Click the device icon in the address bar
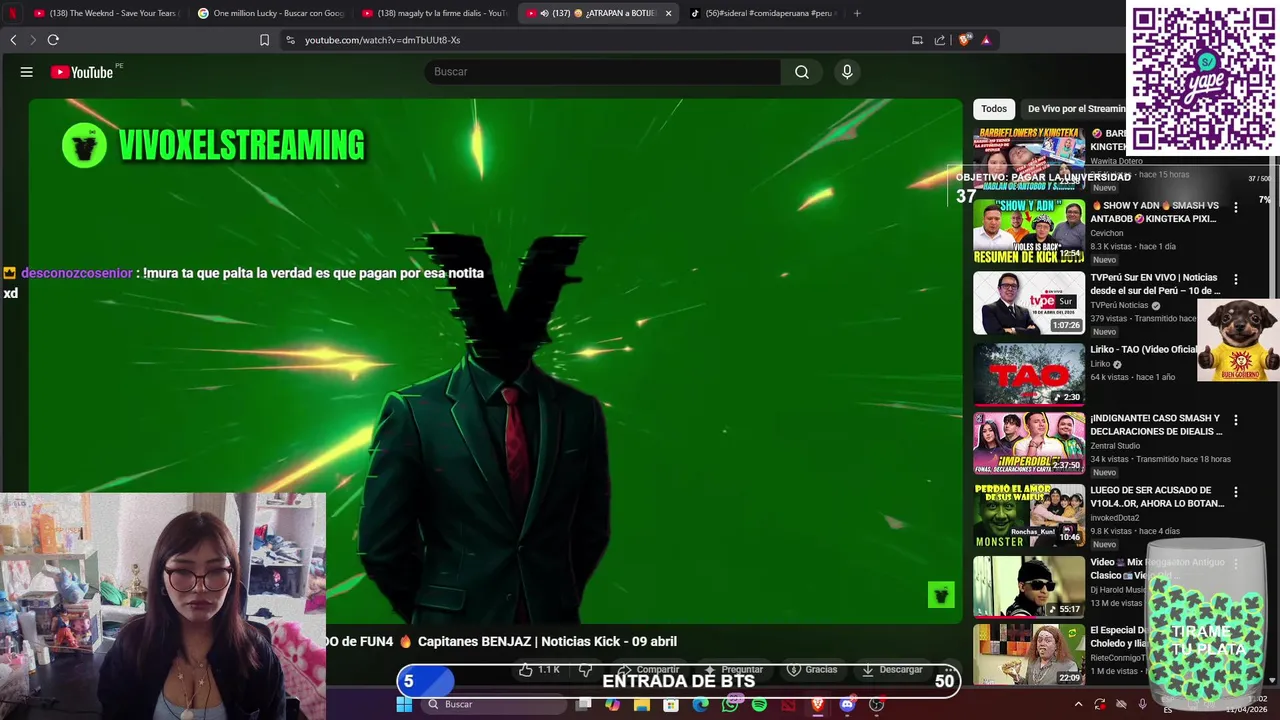 click(x=917, y=40)
